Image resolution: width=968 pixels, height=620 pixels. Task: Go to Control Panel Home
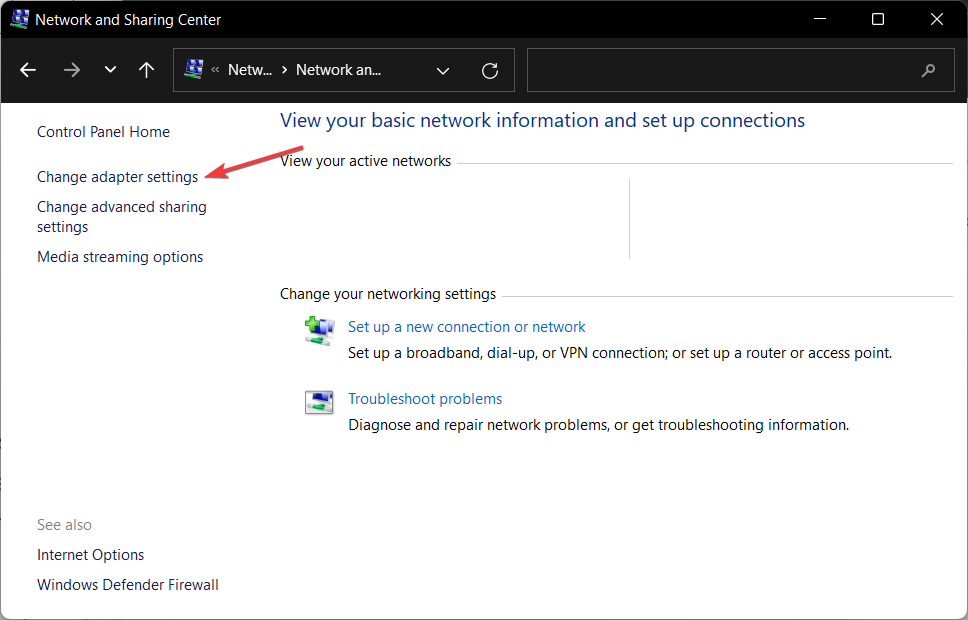tap(103, 132)
